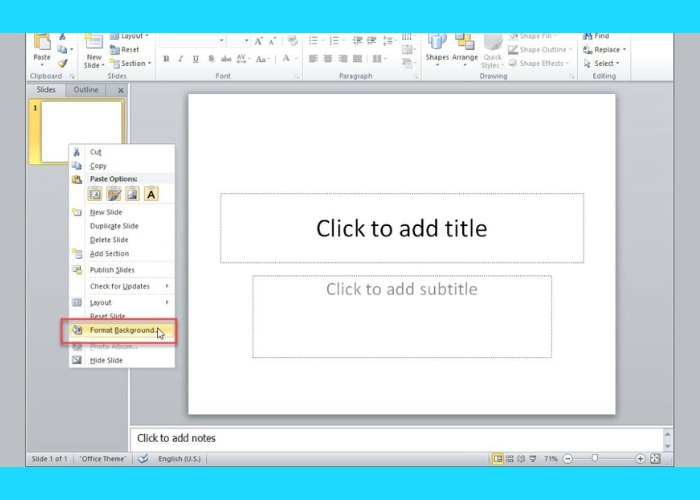Image resolution: width=700 pixels, height=500 pixels.
Task: Click Keep Text Only paste icon
Action: [x=151, y=194]
